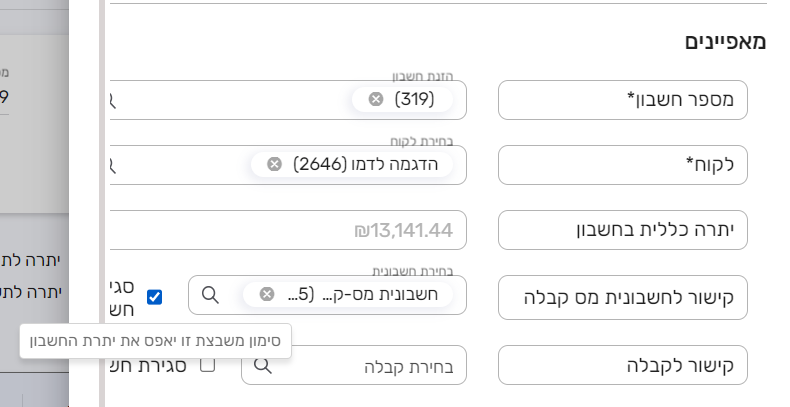This screenshot has width=790, height=407.
Task: Click the מאפיינים section heading
Action: click(725, 42)
